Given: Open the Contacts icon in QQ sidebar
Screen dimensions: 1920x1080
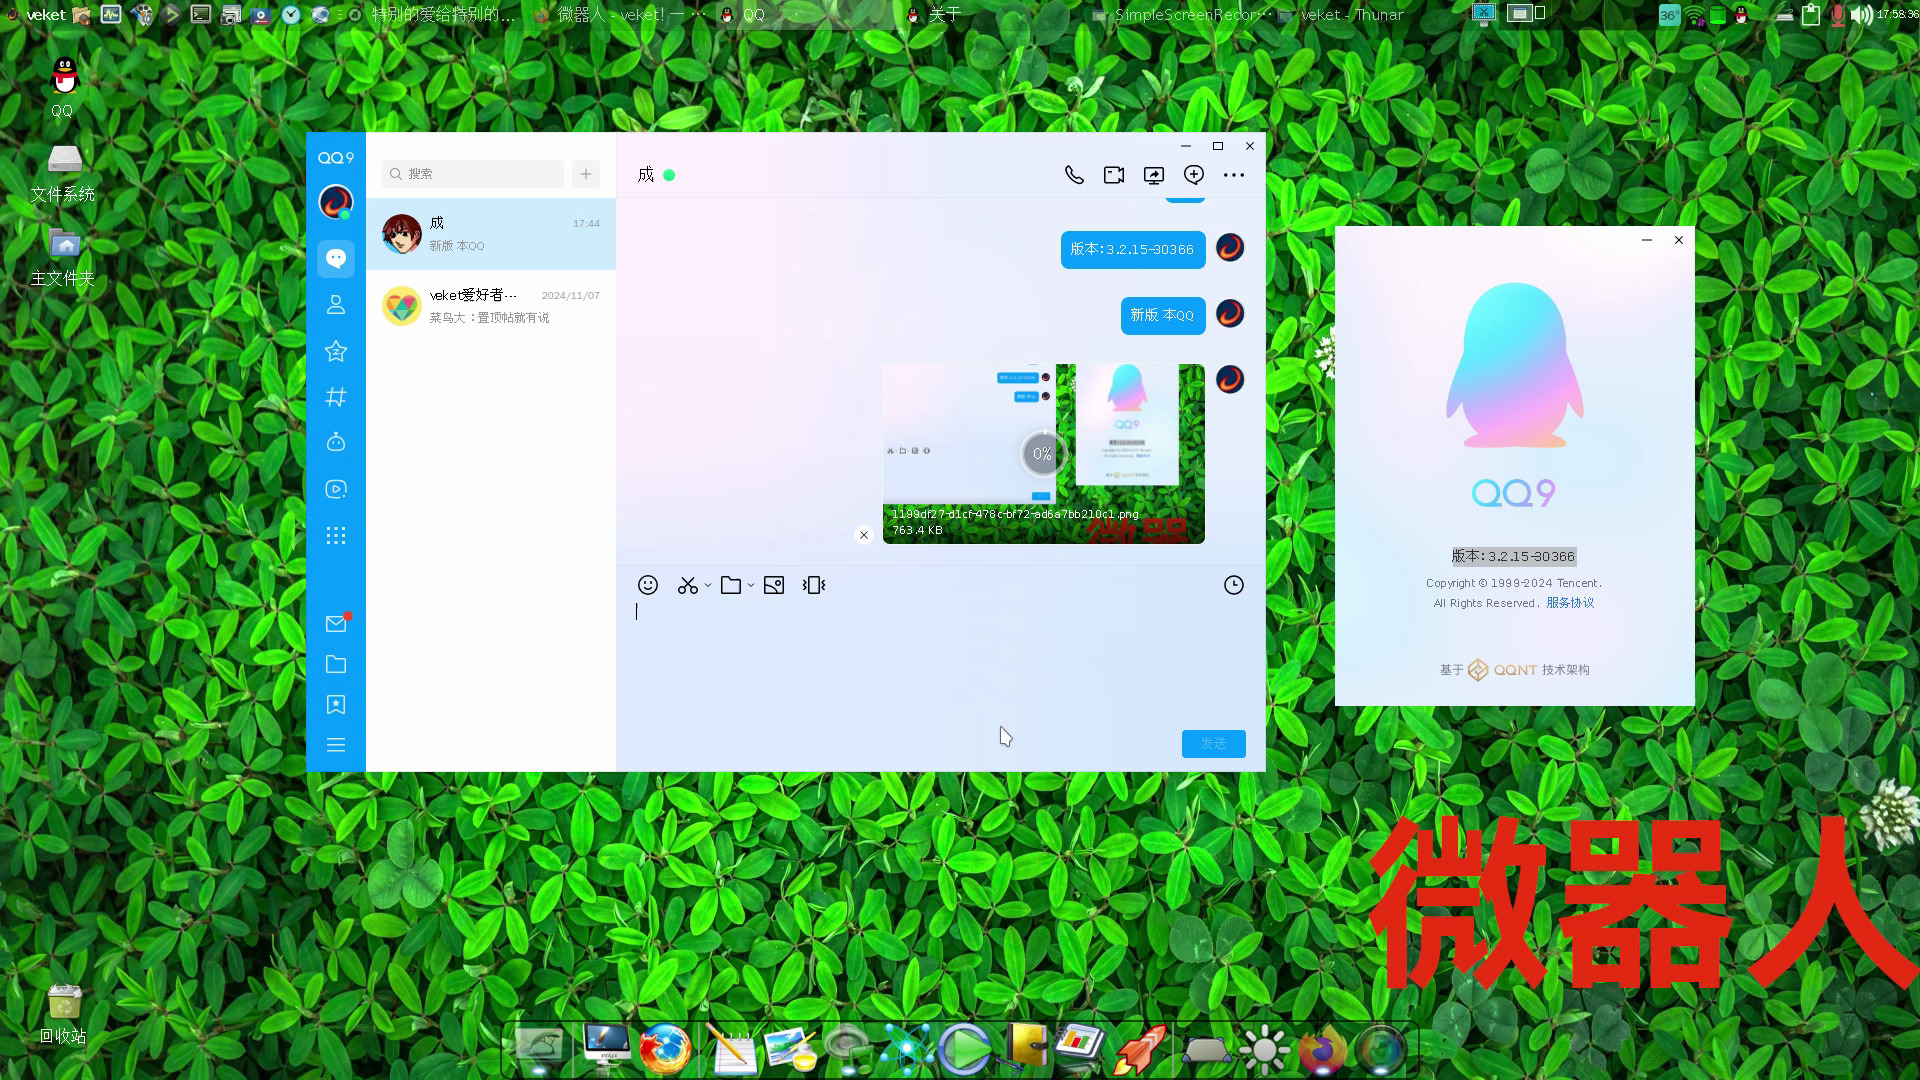Looking at the screenshot, I should 336,305.
